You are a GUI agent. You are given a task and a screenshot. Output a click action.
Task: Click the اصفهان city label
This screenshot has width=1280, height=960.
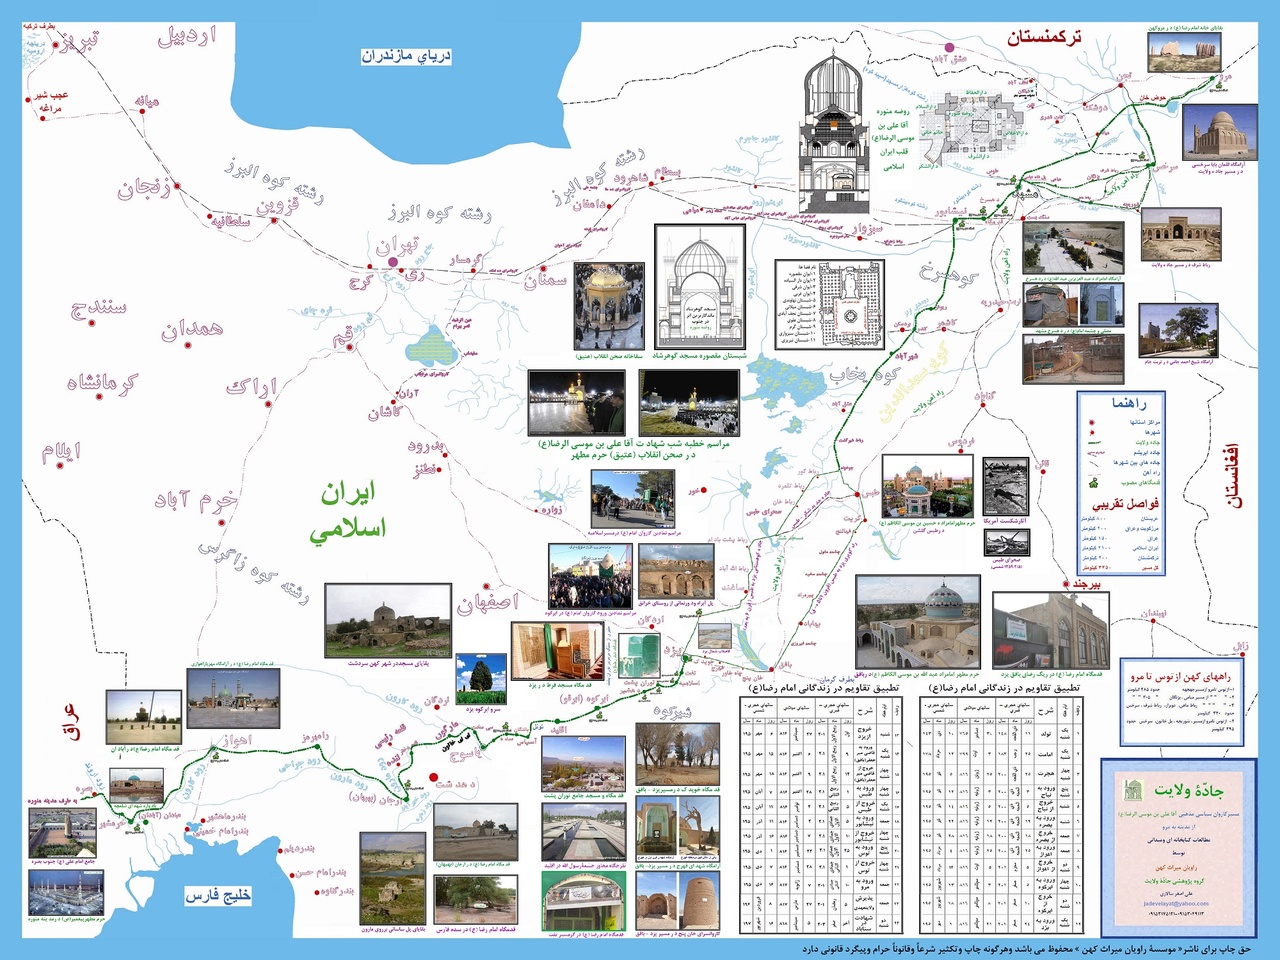pyautogui.click(x=488, y=603)
